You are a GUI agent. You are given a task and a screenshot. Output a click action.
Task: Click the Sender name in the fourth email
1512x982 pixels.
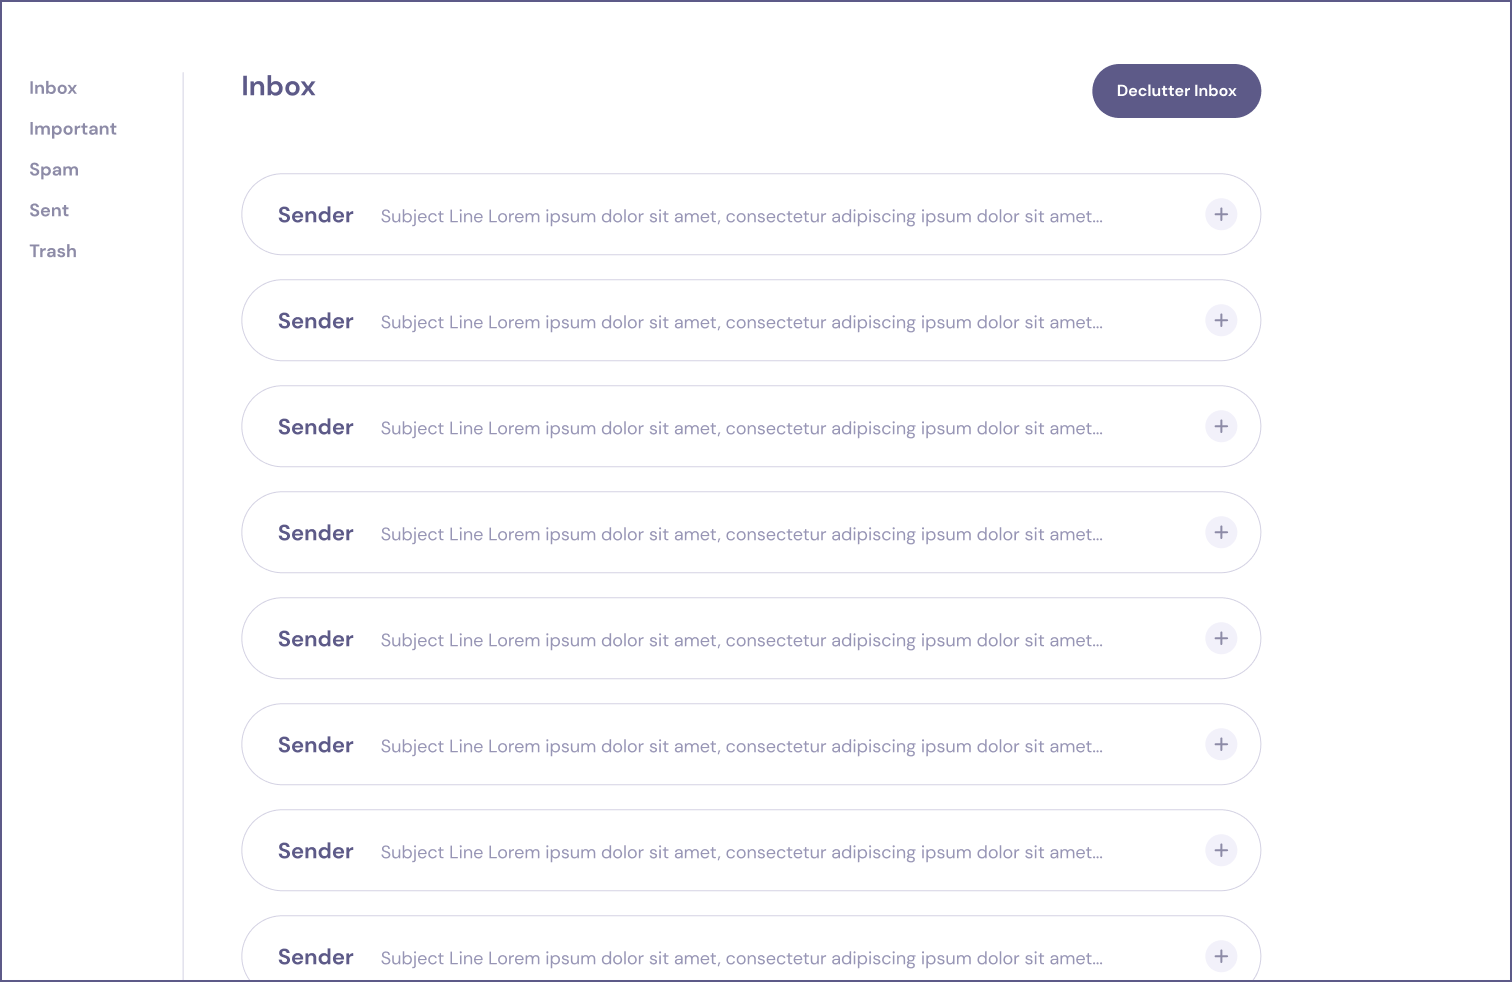pos(316,533)
